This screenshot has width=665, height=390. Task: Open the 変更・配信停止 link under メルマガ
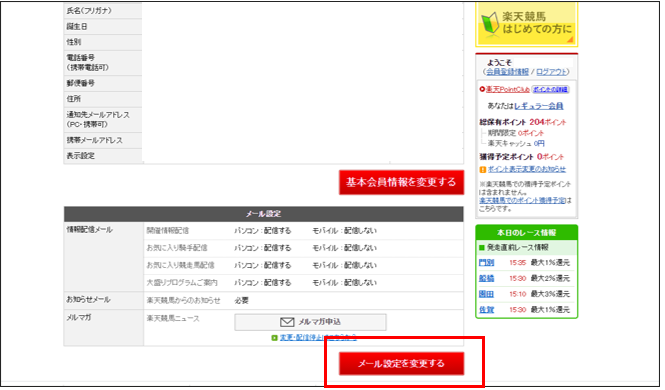[x=318, y=337]
